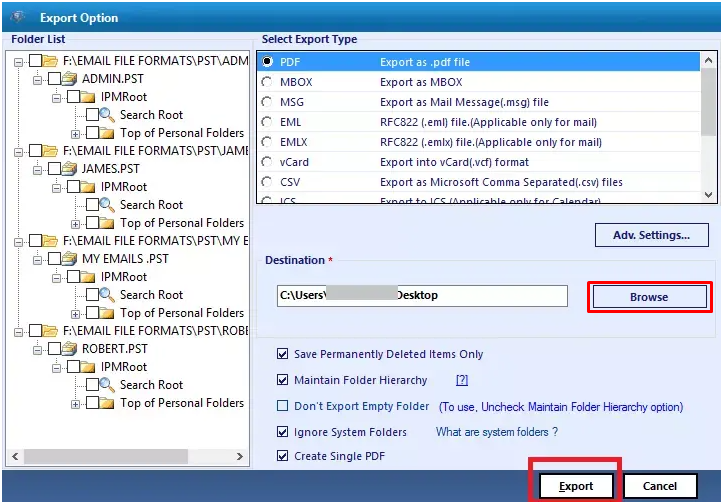Open Adv. Settings dialog
The width and height of the screenshot is (722, 503).
click(x=652, y=235)
